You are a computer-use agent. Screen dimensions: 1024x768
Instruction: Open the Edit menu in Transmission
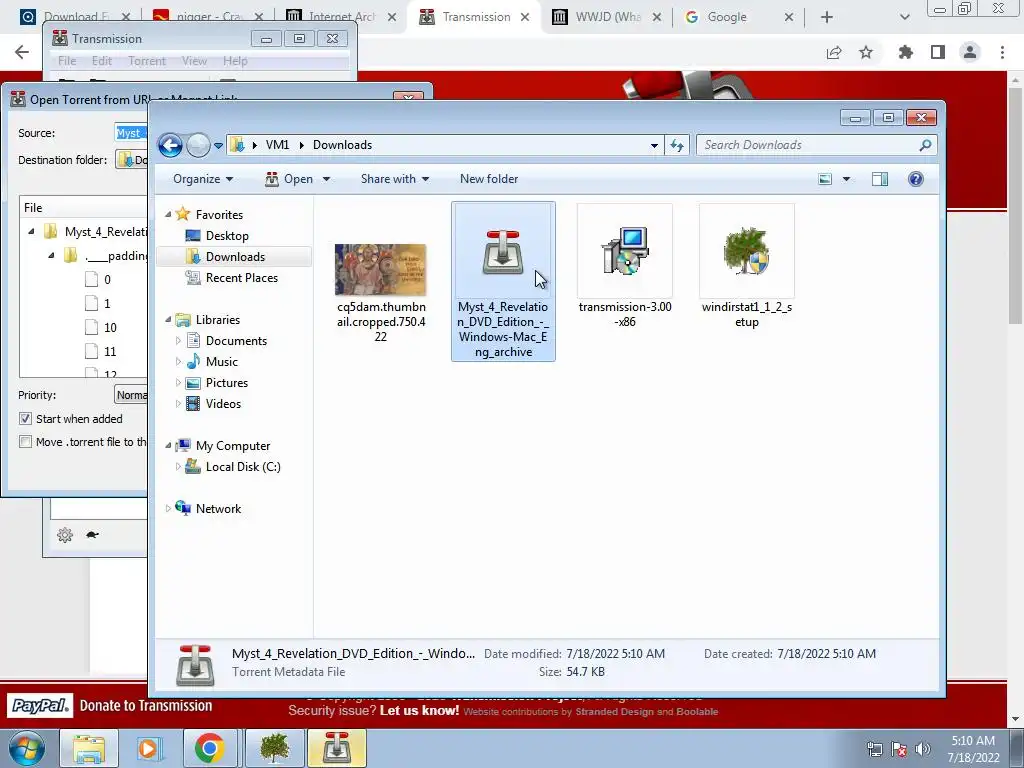pos(101,61)
